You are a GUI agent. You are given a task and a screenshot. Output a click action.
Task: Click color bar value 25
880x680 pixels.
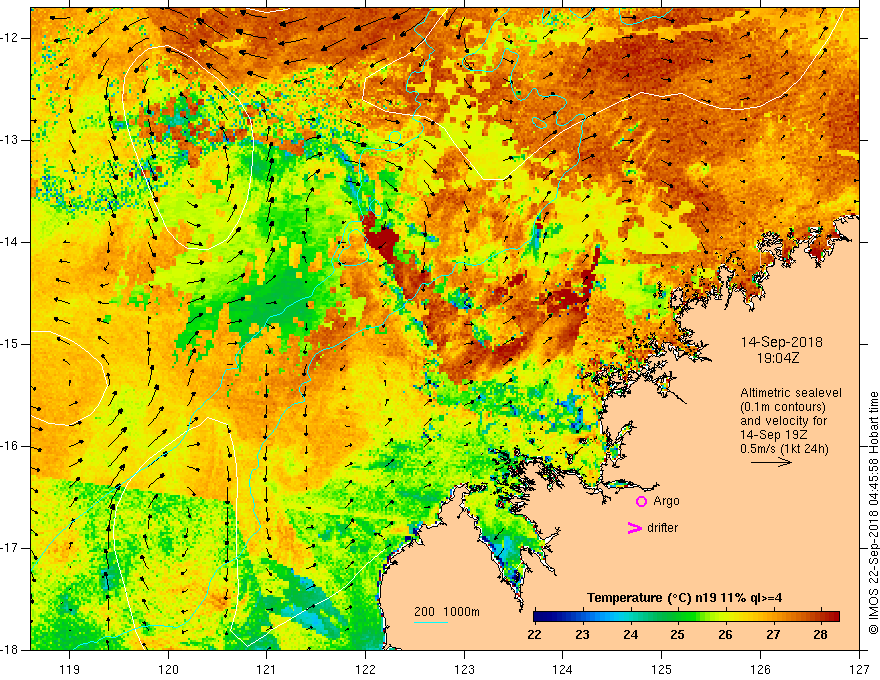(677, 635)
